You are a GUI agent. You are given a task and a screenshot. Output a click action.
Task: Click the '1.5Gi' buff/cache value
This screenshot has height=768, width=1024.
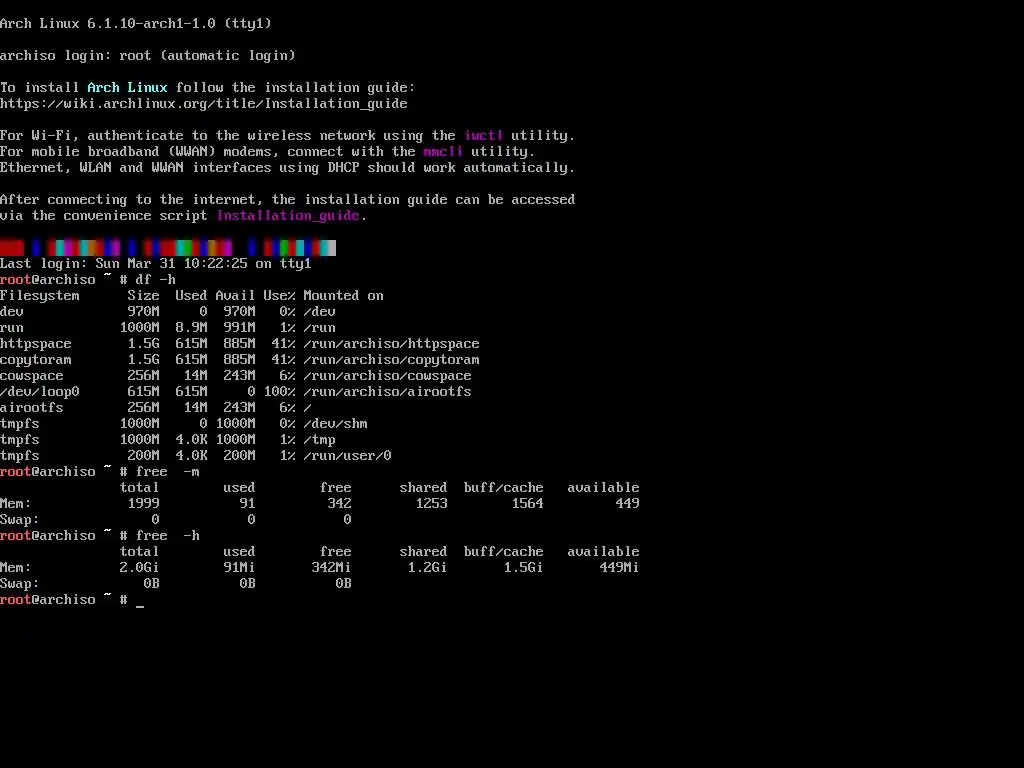point(524,568)
